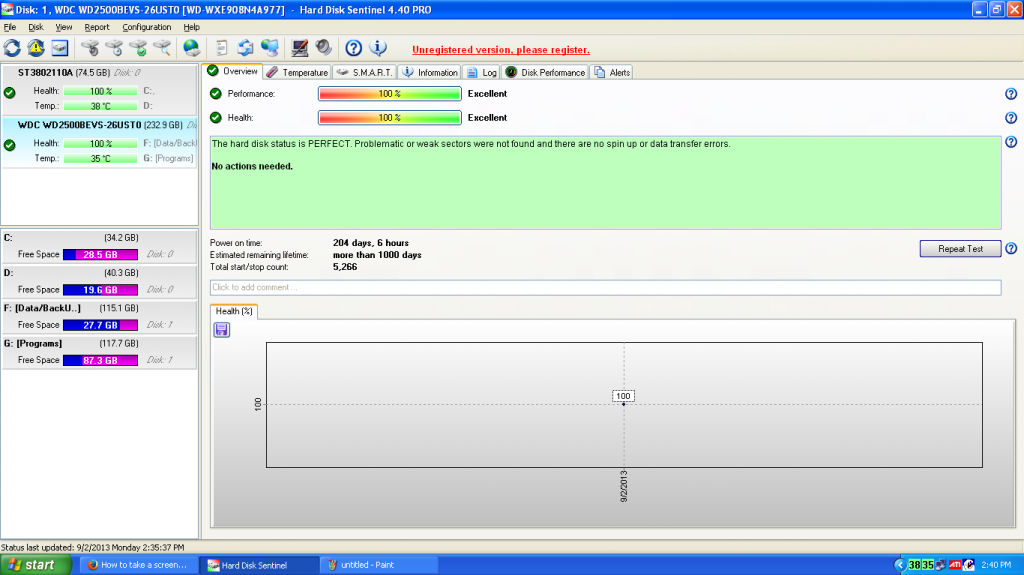Click the disk with magnifying glass toolbar icon
The image size is (1024, 575).
(162, 48)
